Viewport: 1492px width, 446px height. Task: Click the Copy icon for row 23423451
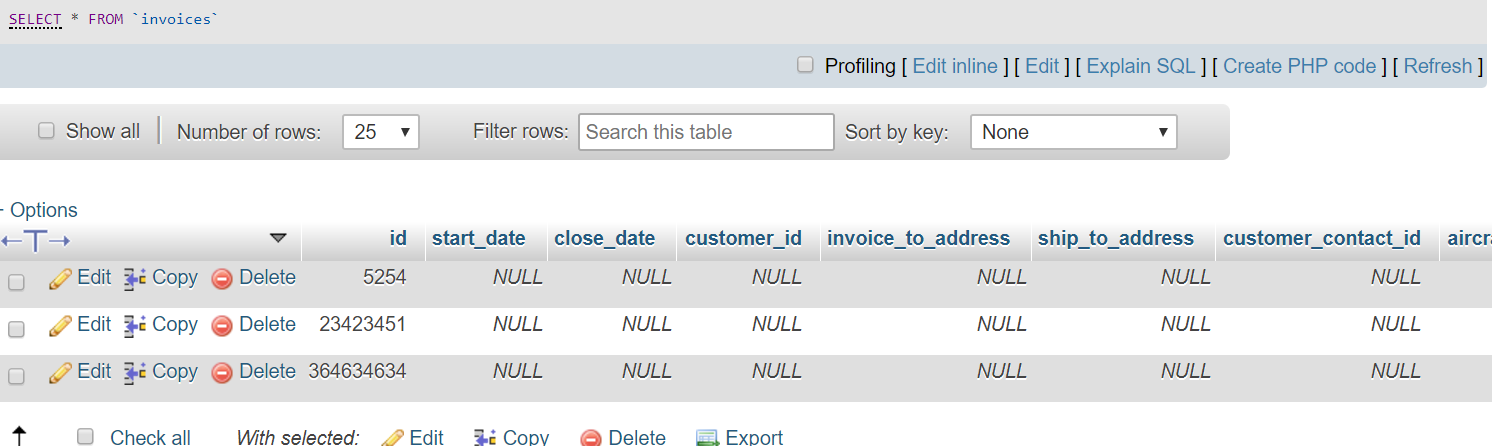point(135,325)
